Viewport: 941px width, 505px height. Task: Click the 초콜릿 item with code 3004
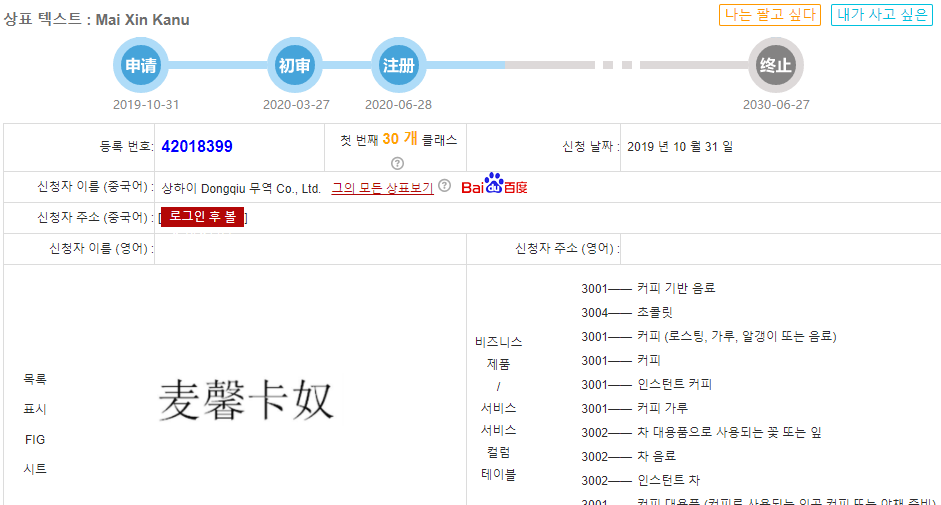(x=627, y=312)
